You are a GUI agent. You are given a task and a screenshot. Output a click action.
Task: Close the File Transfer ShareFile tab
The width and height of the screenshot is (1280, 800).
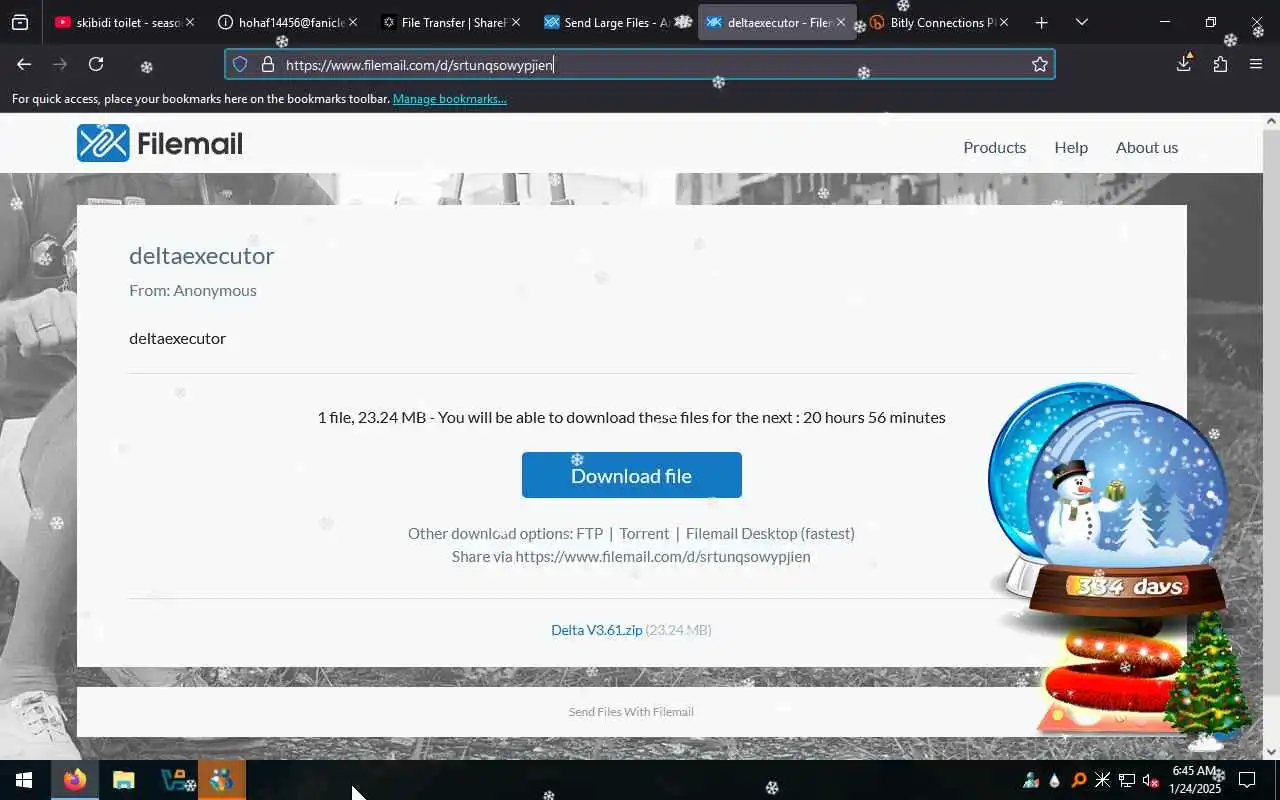[x=516, y=22]
